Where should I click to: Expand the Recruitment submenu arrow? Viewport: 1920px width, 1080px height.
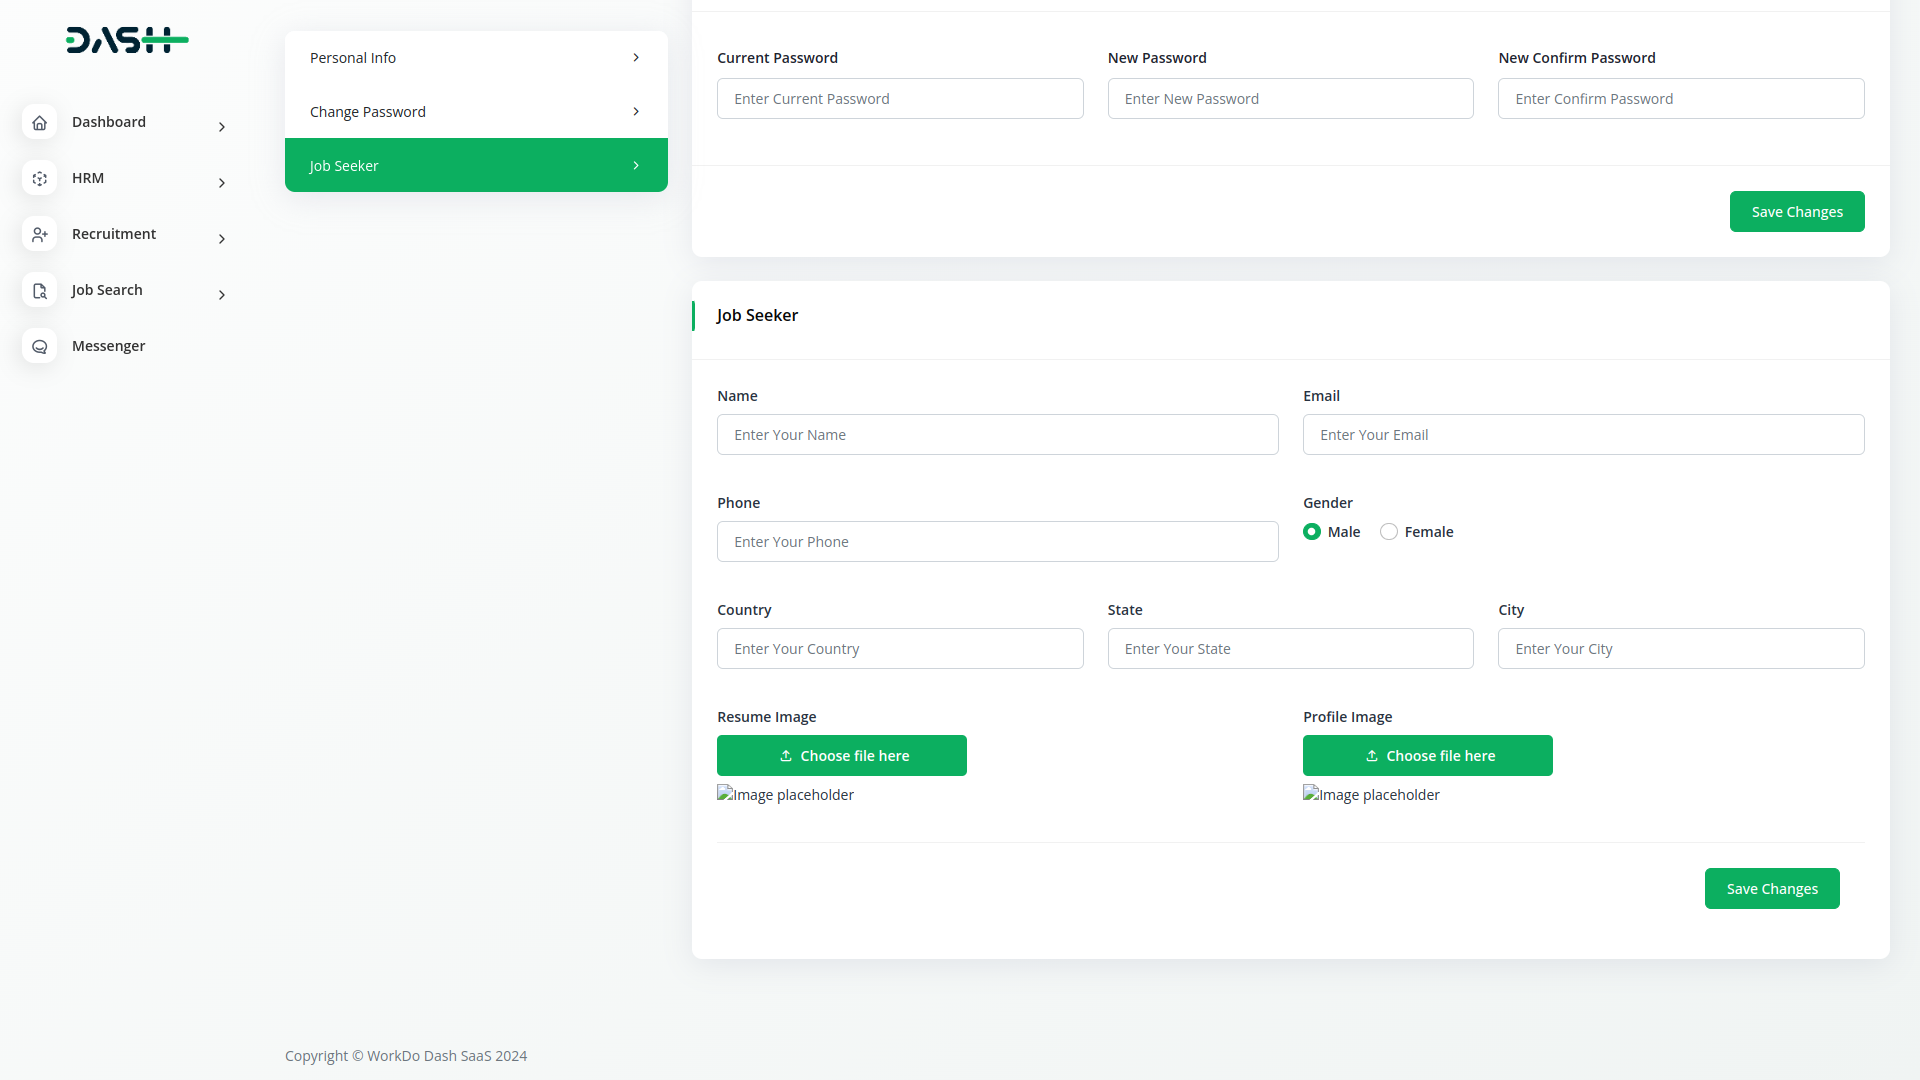point(222,239)
